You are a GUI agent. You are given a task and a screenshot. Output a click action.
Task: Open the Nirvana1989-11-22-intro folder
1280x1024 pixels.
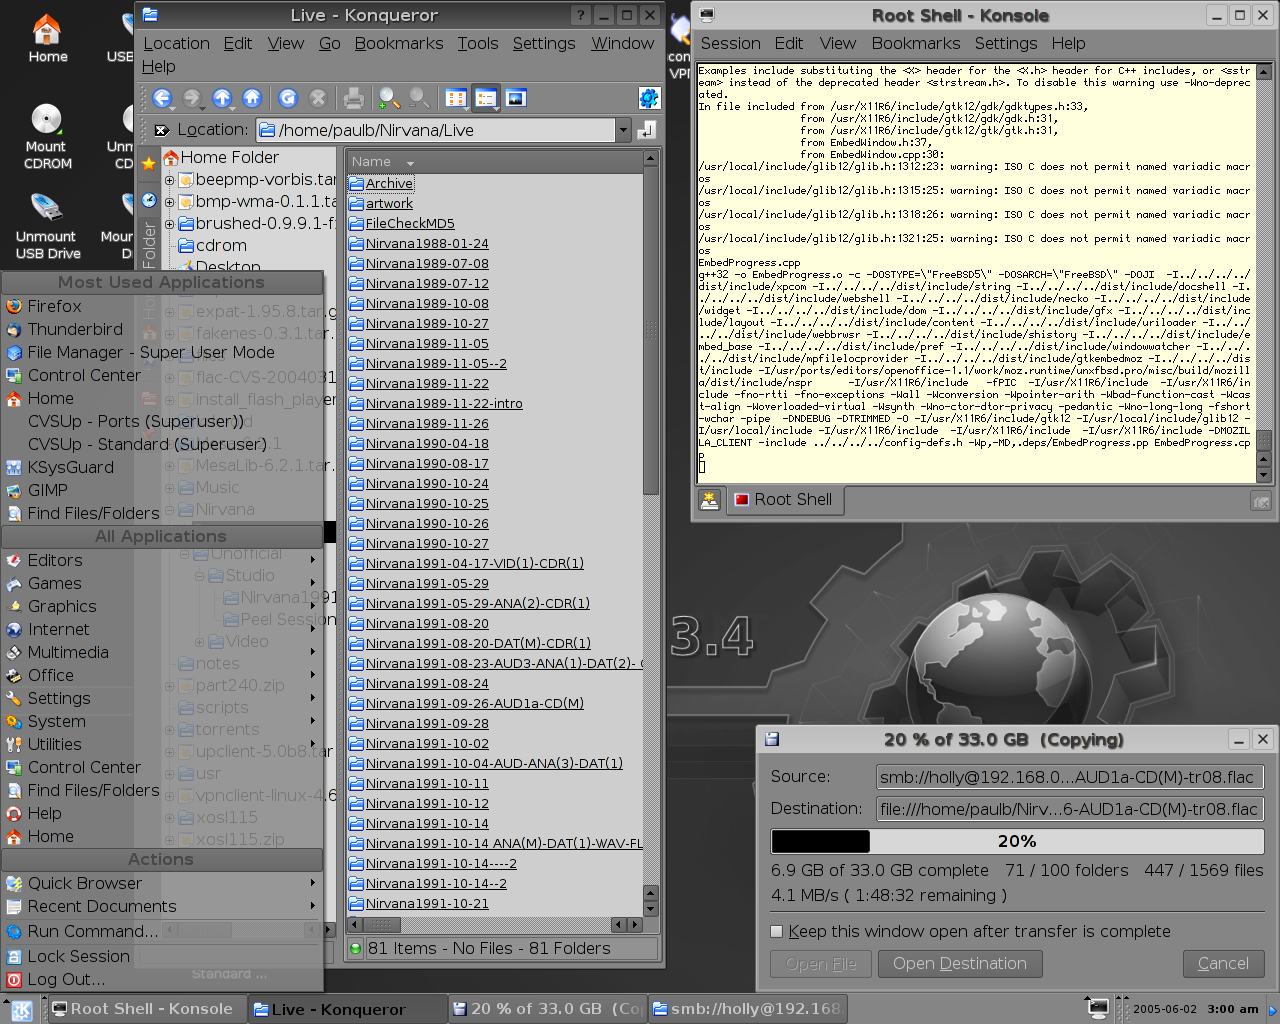pos(443,404)
